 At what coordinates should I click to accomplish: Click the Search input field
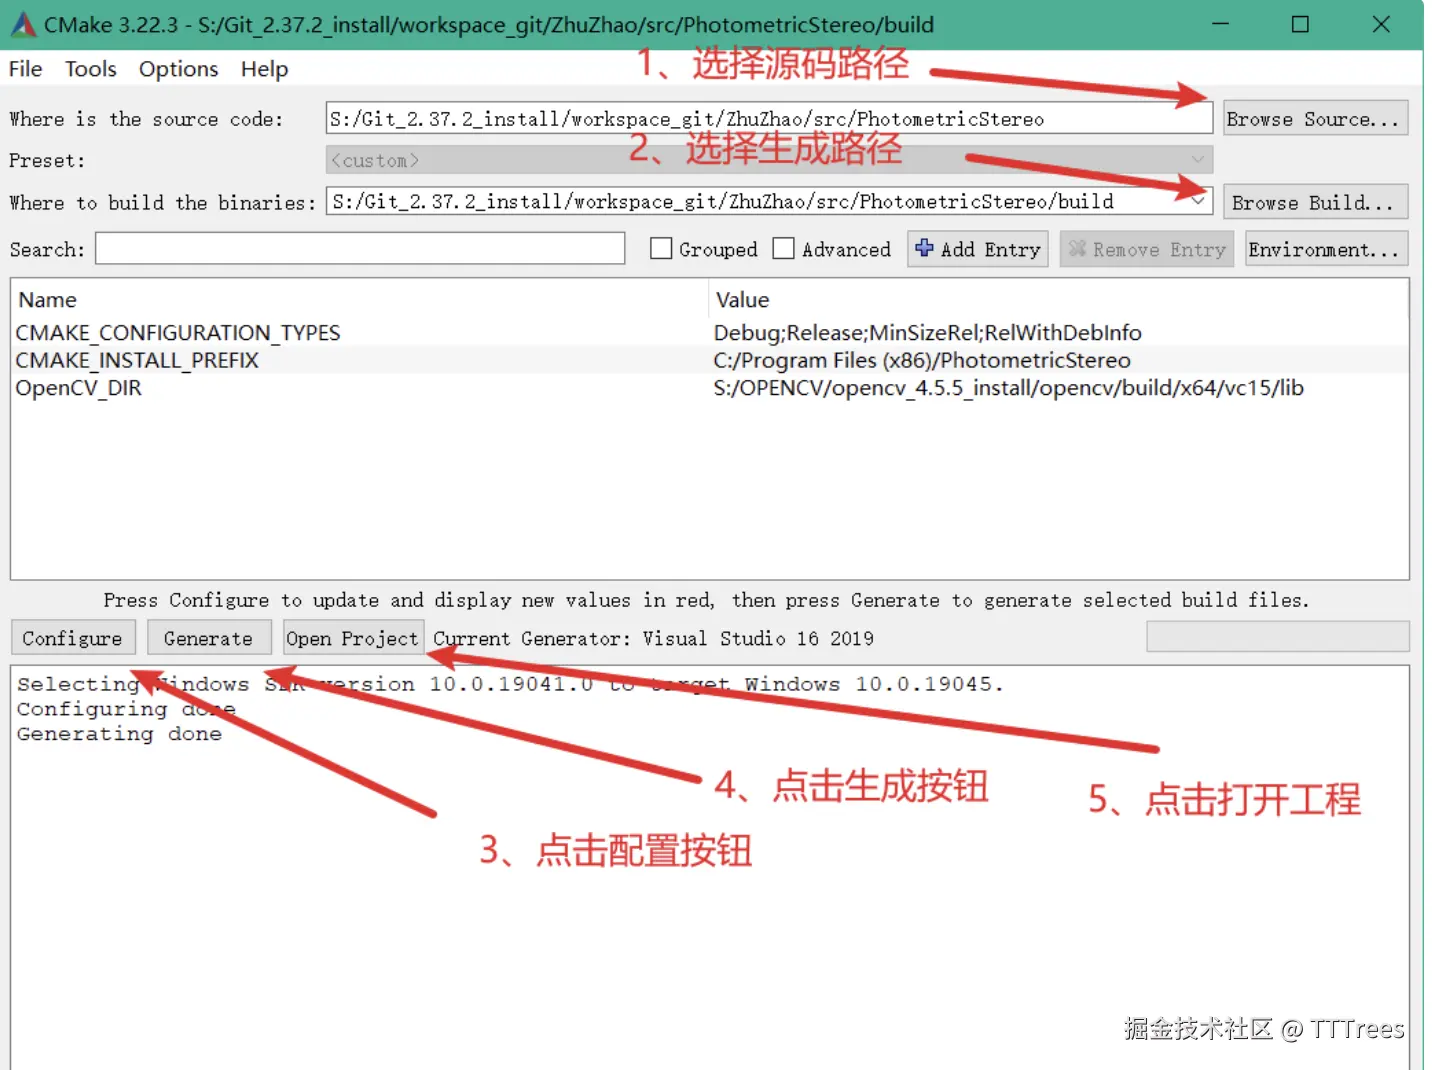coord(360,248)
